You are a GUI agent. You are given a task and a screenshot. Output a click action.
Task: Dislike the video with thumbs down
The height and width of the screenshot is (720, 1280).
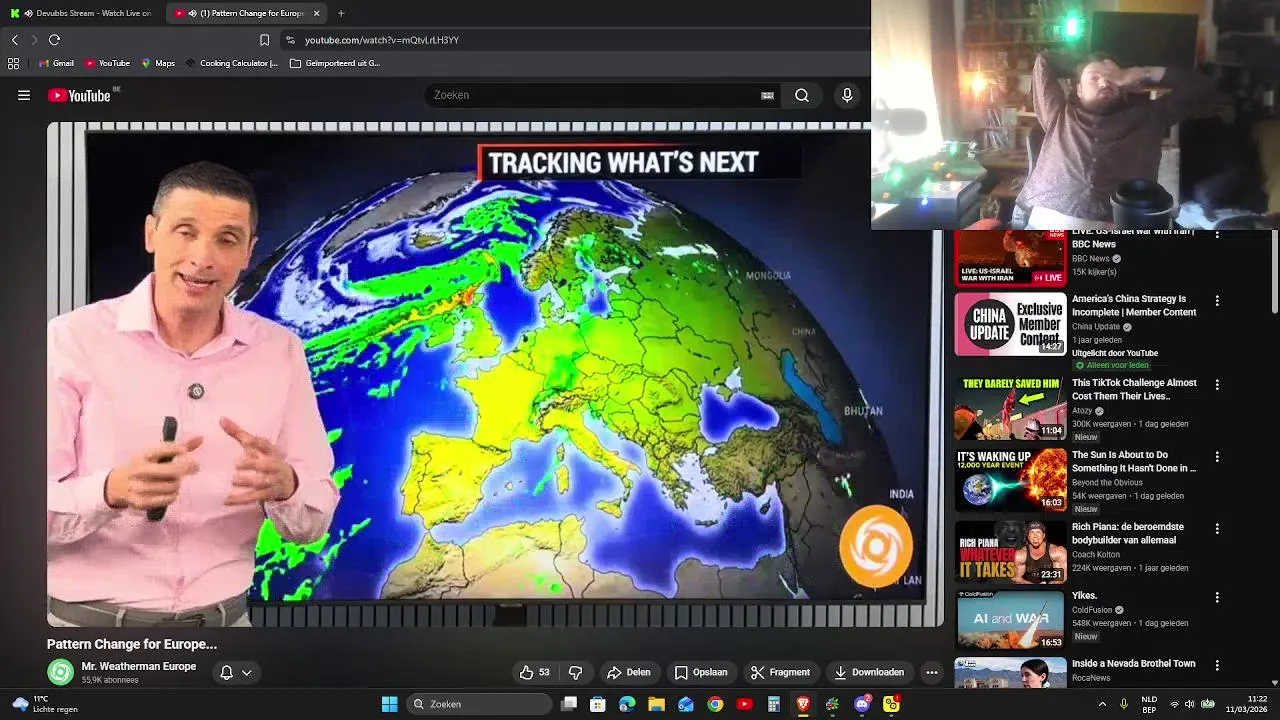point(575,673)
